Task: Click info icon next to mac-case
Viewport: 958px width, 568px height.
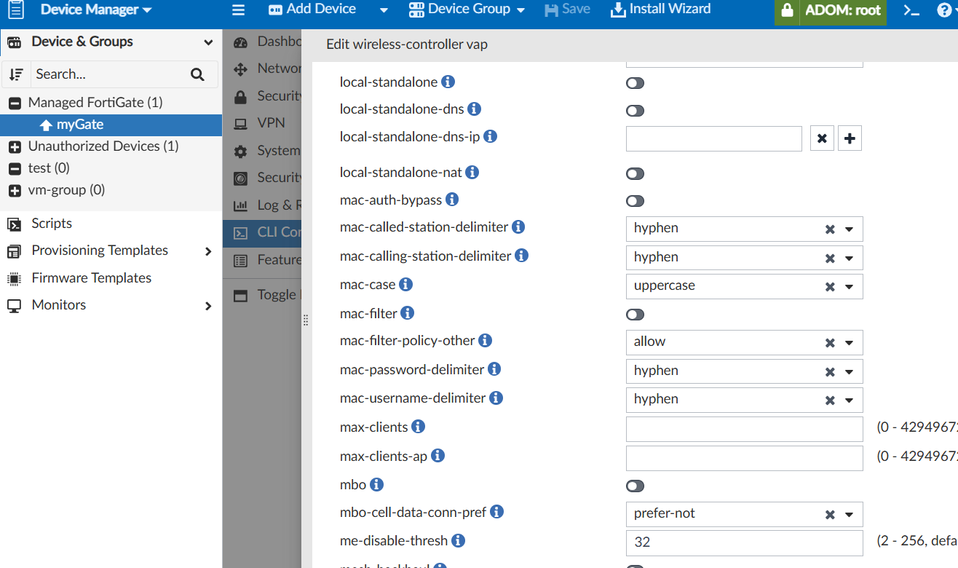Action: pyautogui.click(x=406, y=285)
